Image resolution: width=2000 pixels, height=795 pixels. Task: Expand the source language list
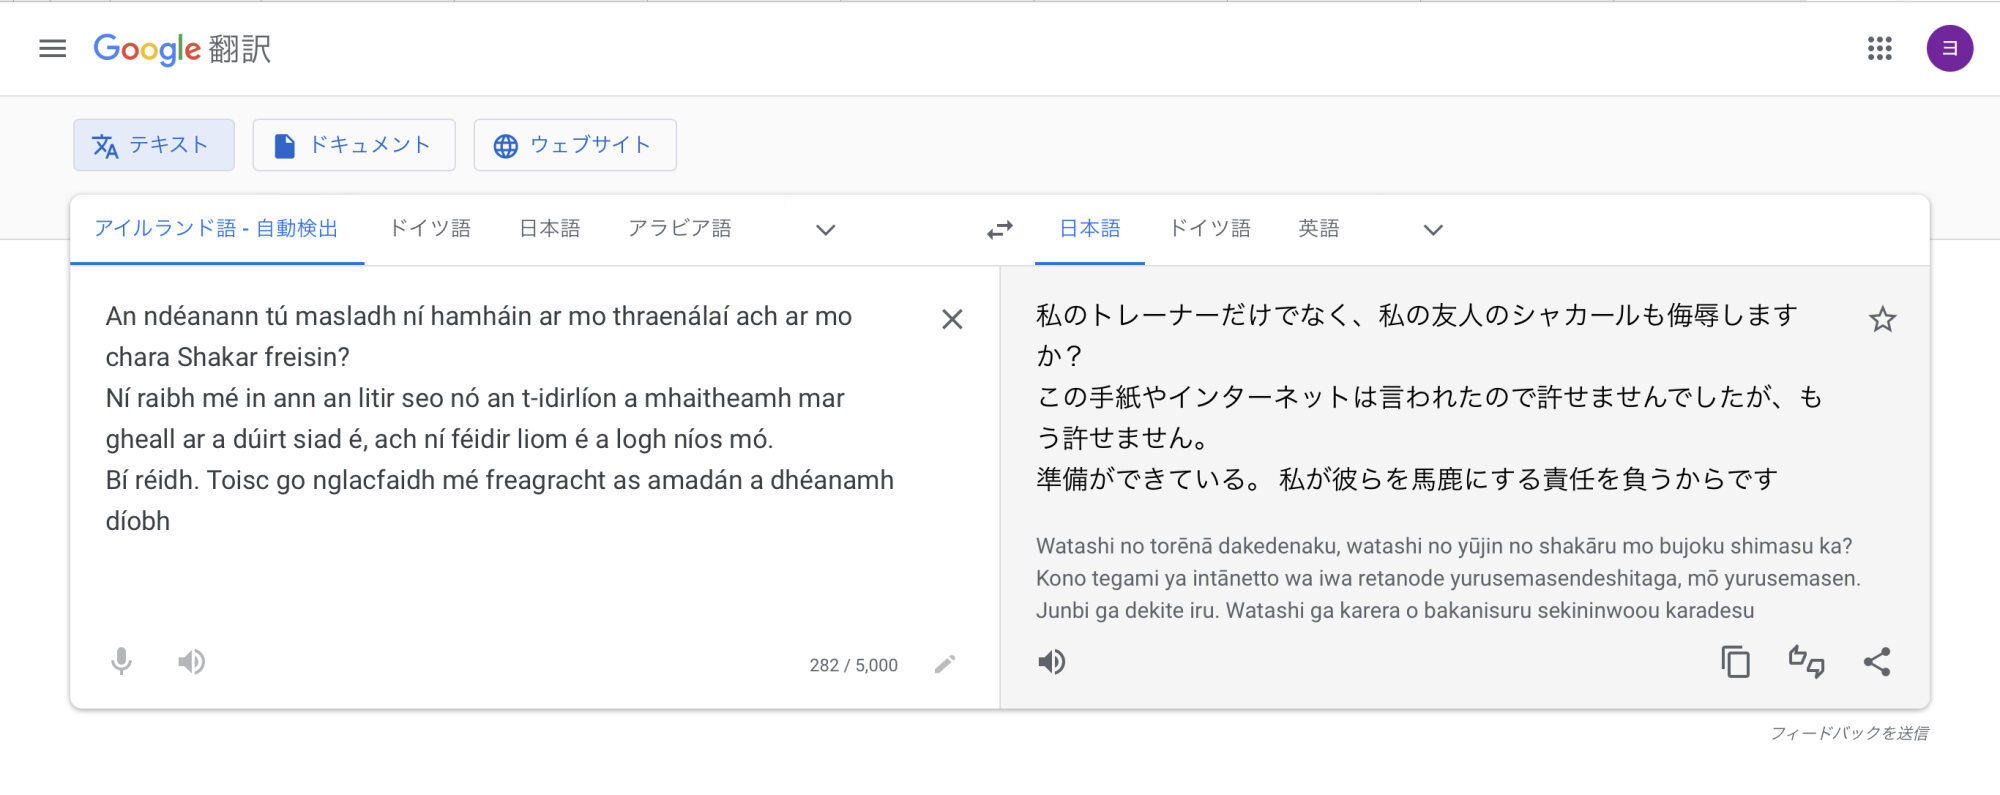(825, 230)
